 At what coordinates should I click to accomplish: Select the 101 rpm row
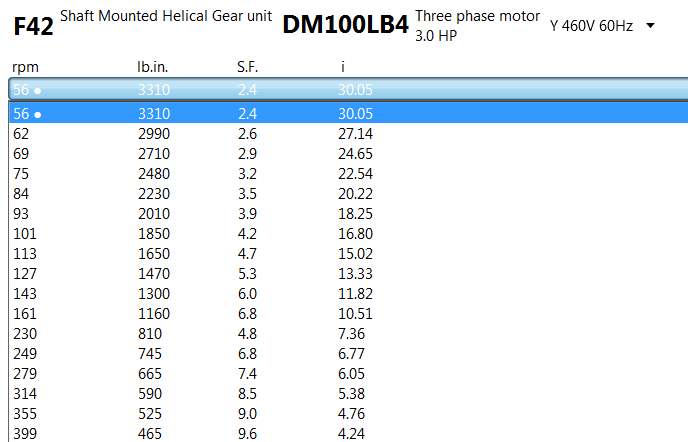[348, 234]
